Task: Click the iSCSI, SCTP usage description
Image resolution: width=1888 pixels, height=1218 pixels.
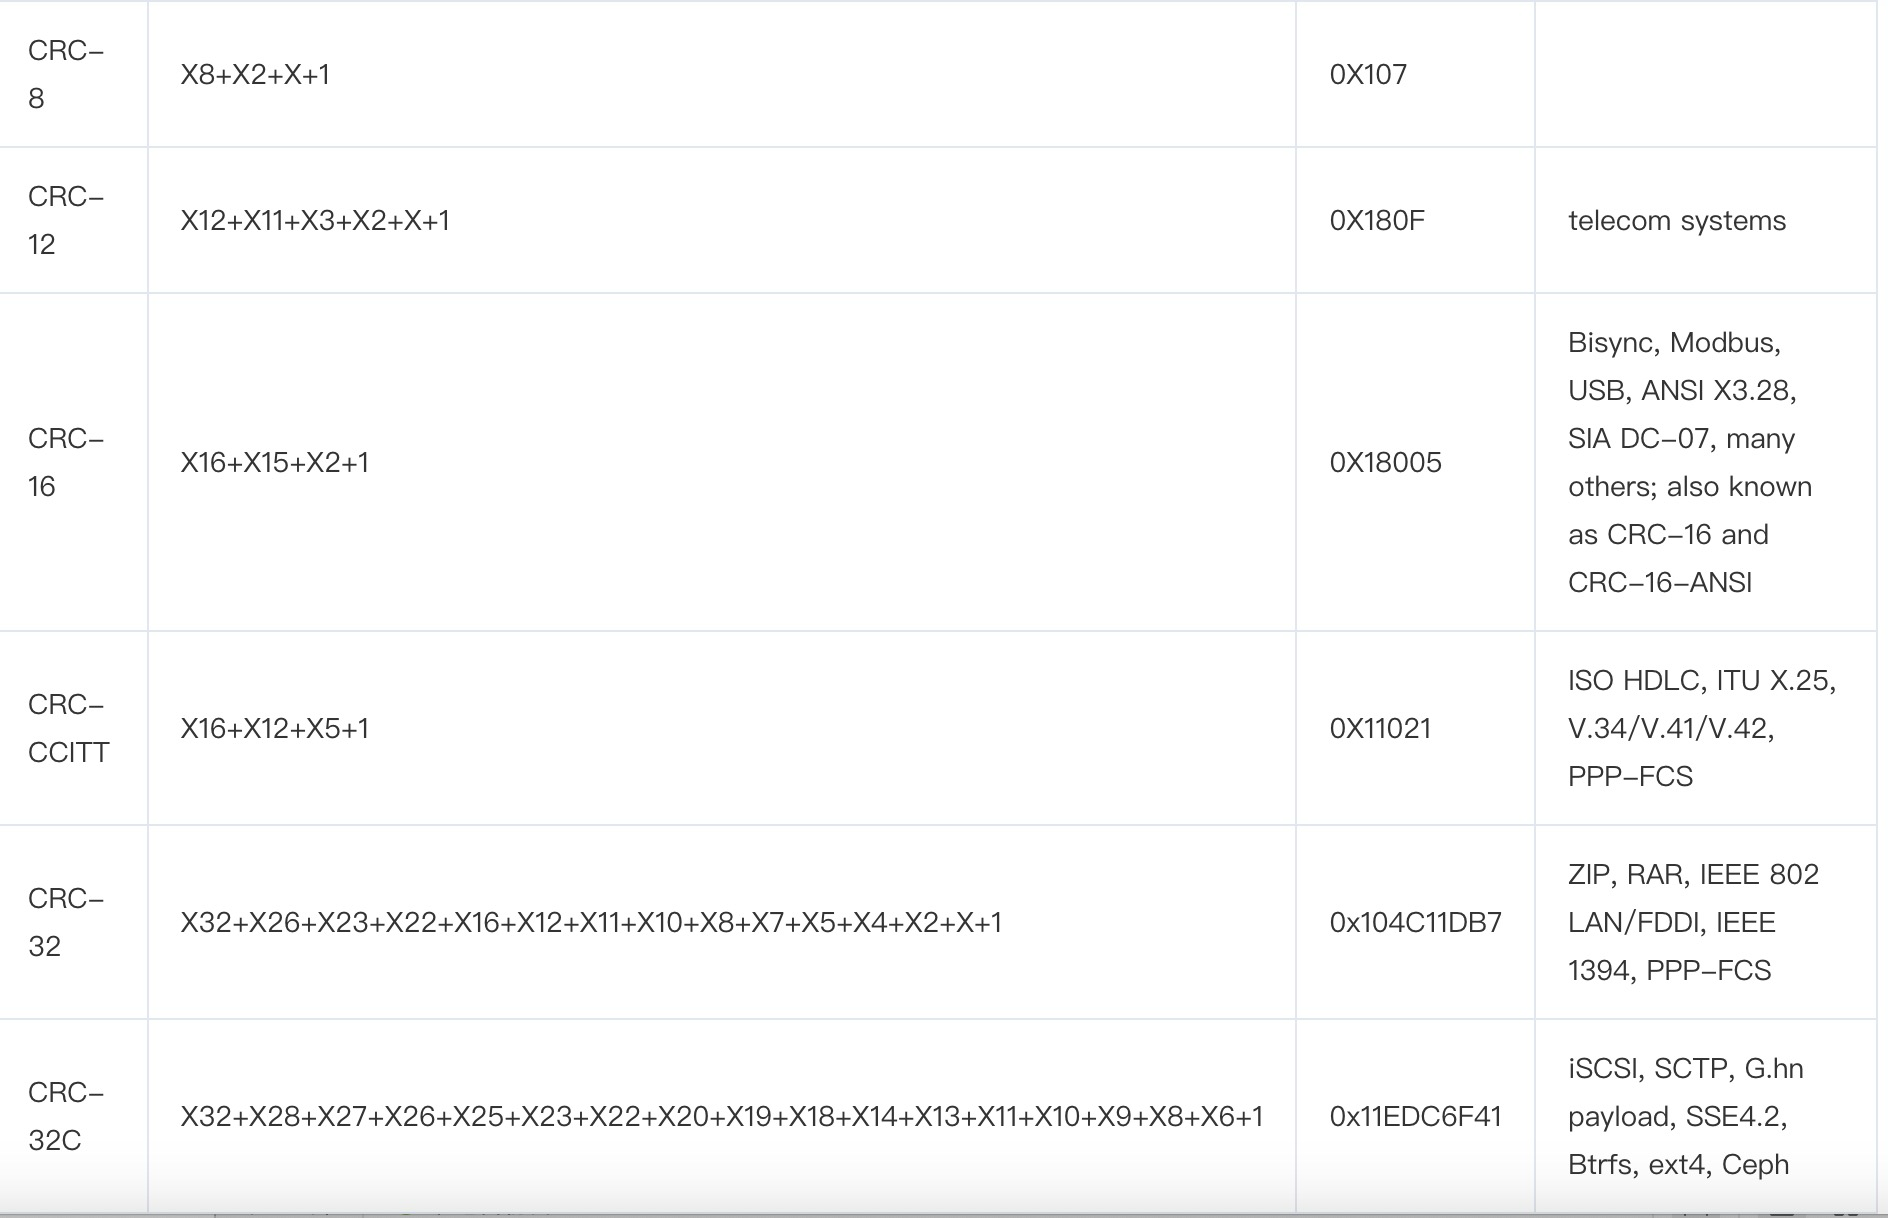Action: (1686, 1116)
